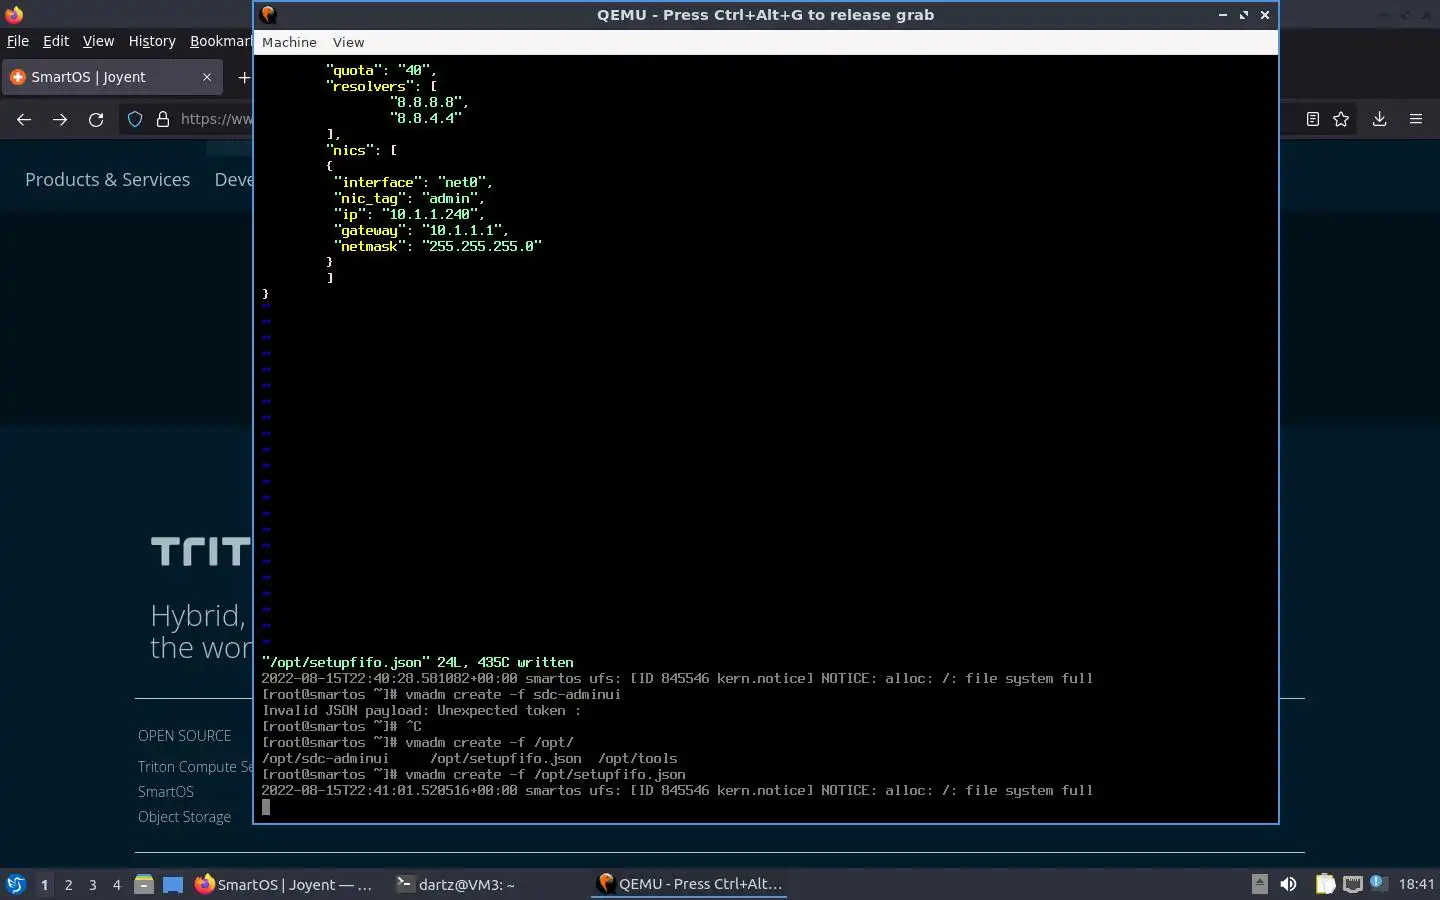This screenshot has width=1440, height=900.
Task: Open the clipboard manager tray icon
Action: (x=1325, y=884)
